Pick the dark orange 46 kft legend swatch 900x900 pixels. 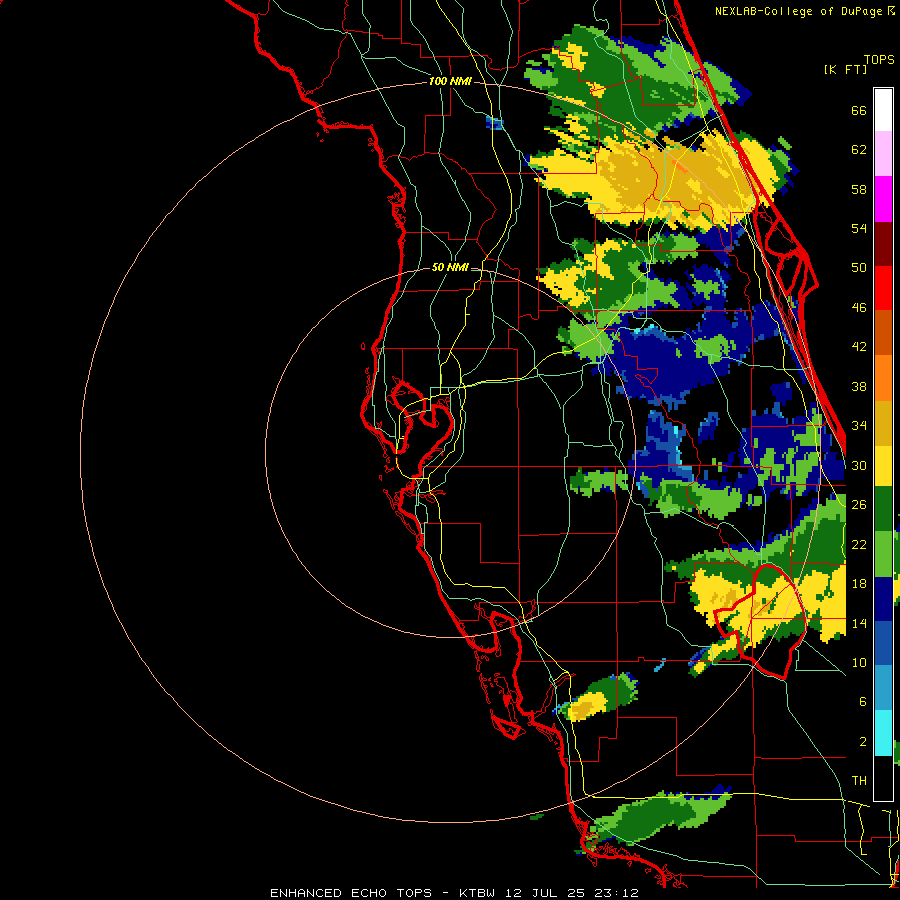[883, 333]
